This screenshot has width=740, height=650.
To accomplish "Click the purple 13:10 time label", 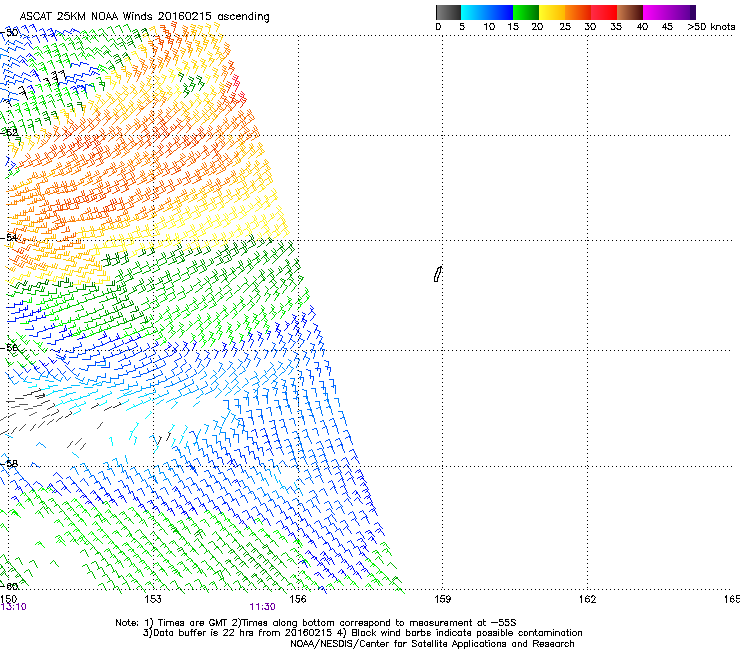I will click(x=14, y=607).
